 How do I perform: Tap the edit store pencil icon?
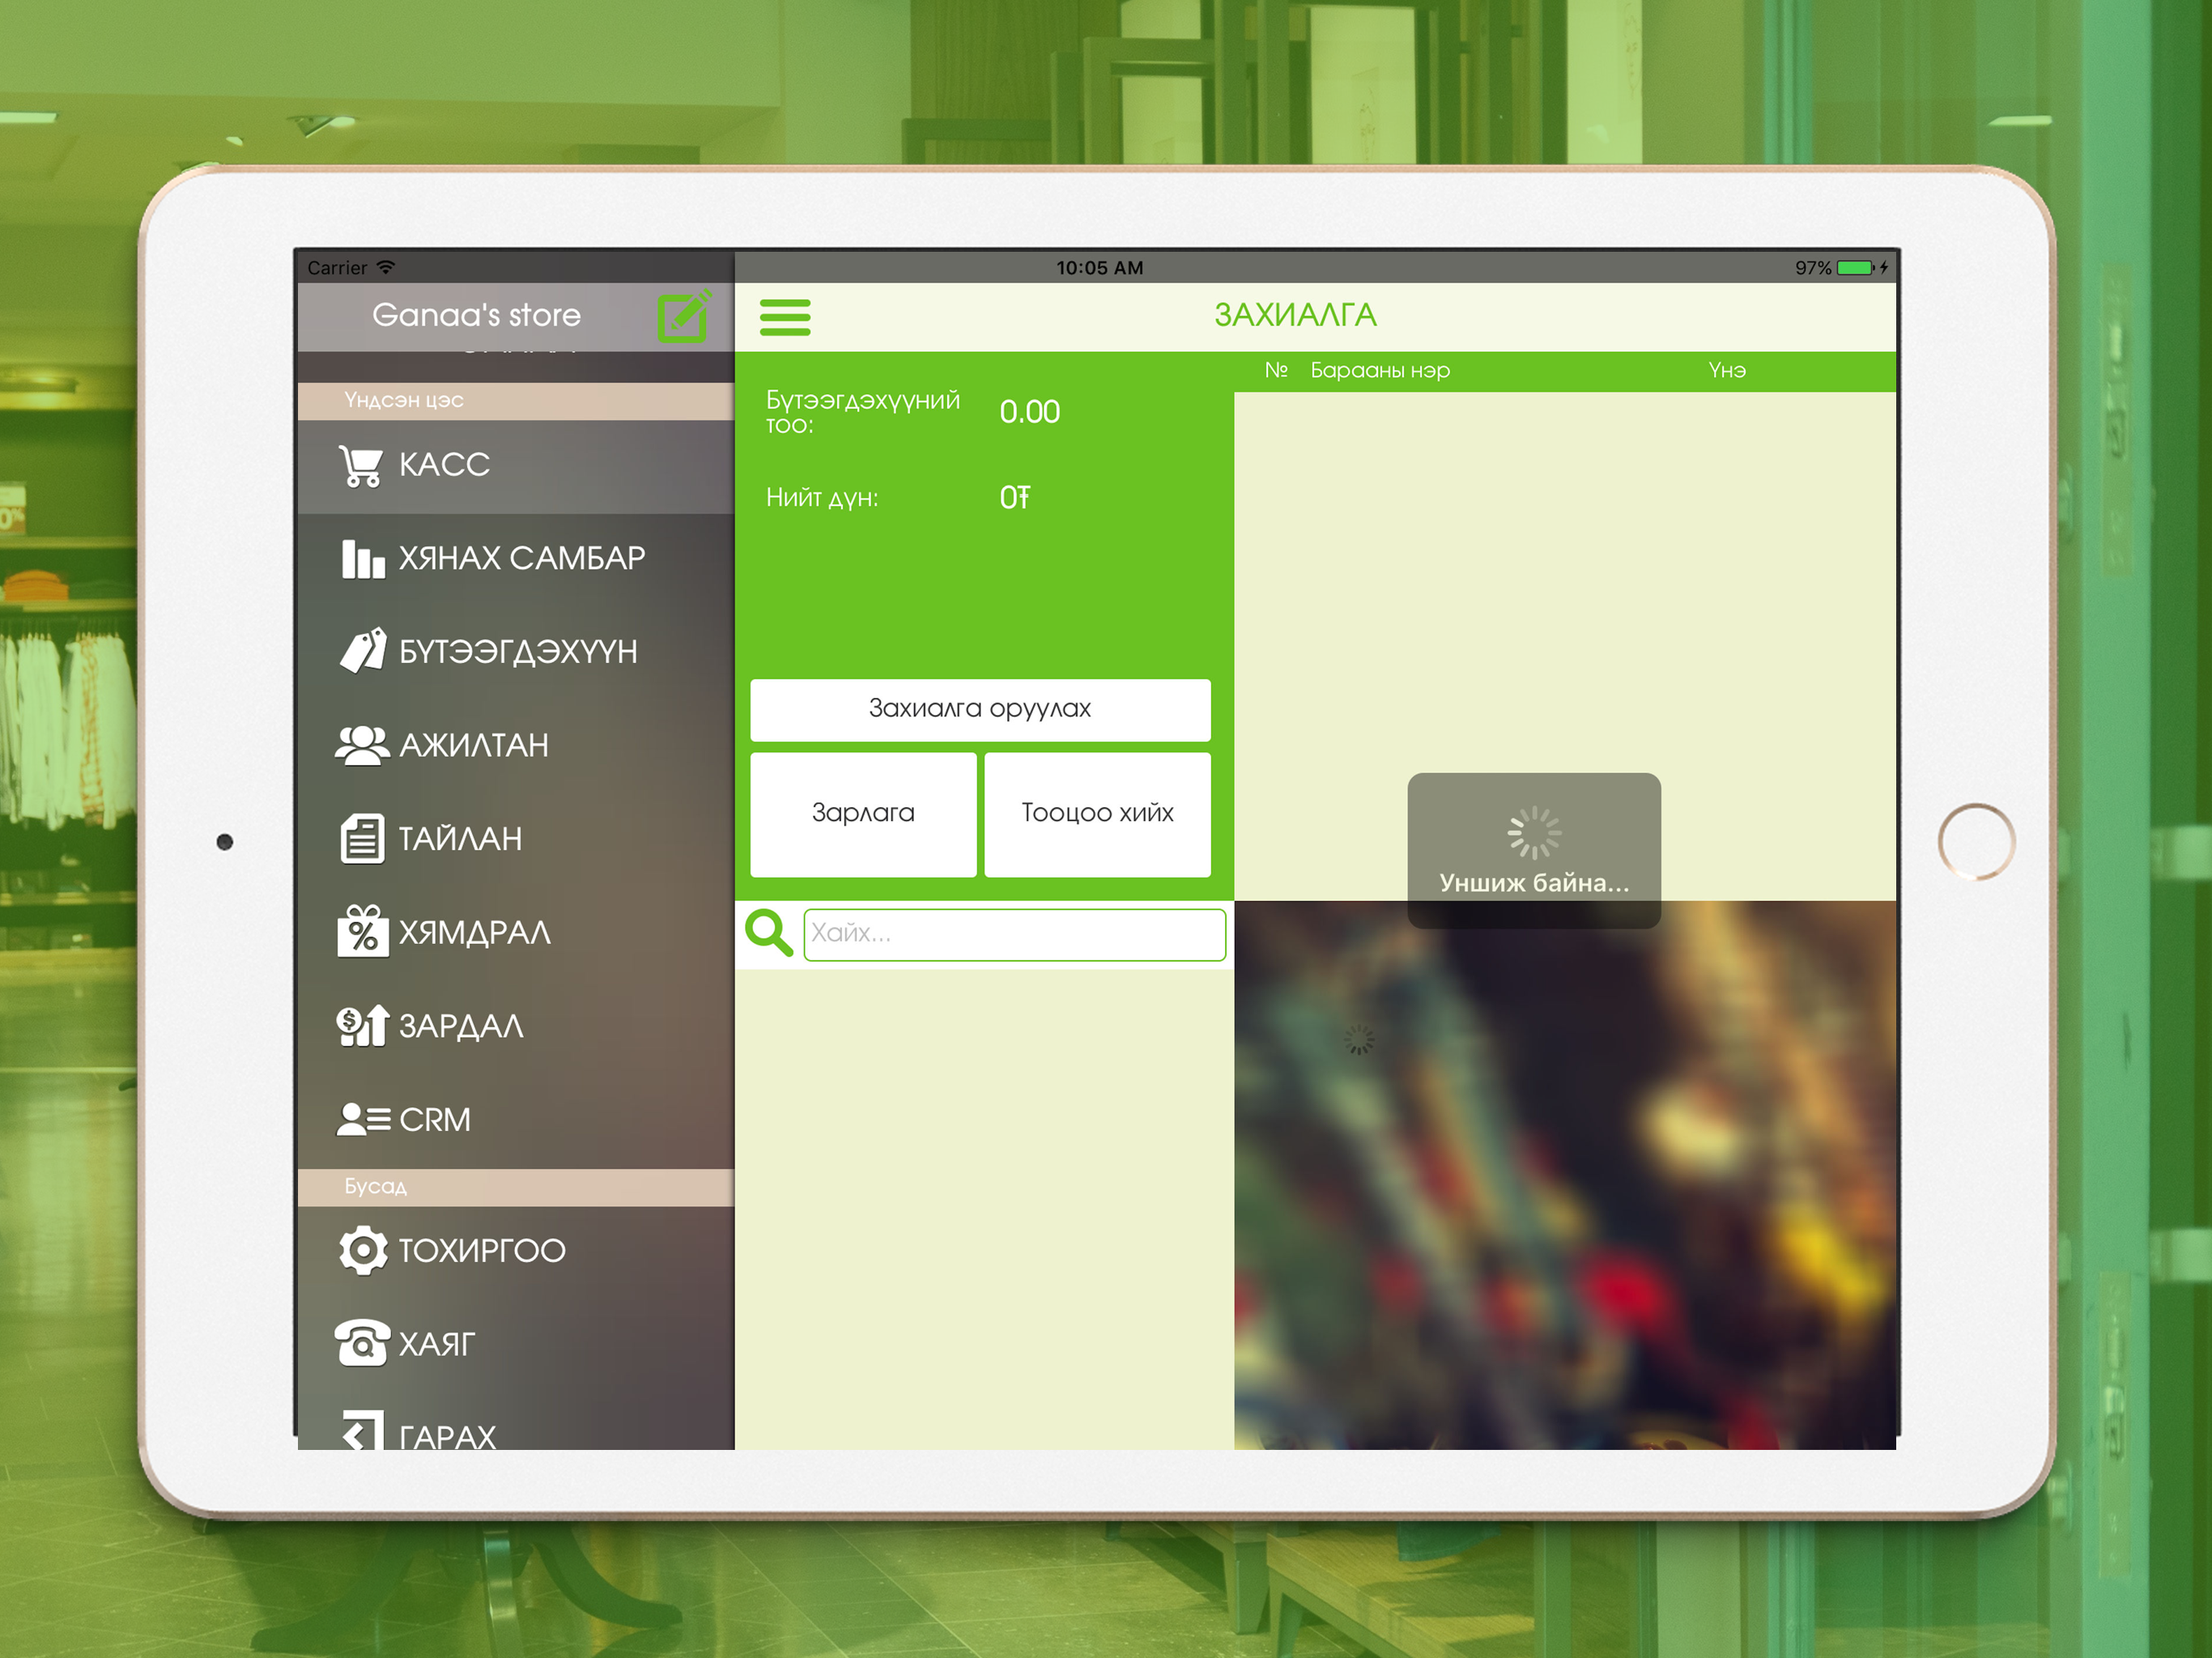[x=685, y=316]
